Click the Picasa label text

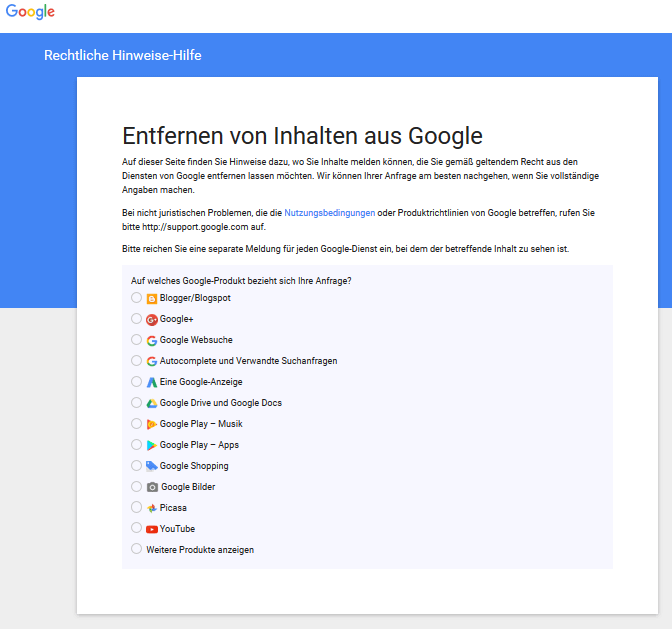(173, 508)
